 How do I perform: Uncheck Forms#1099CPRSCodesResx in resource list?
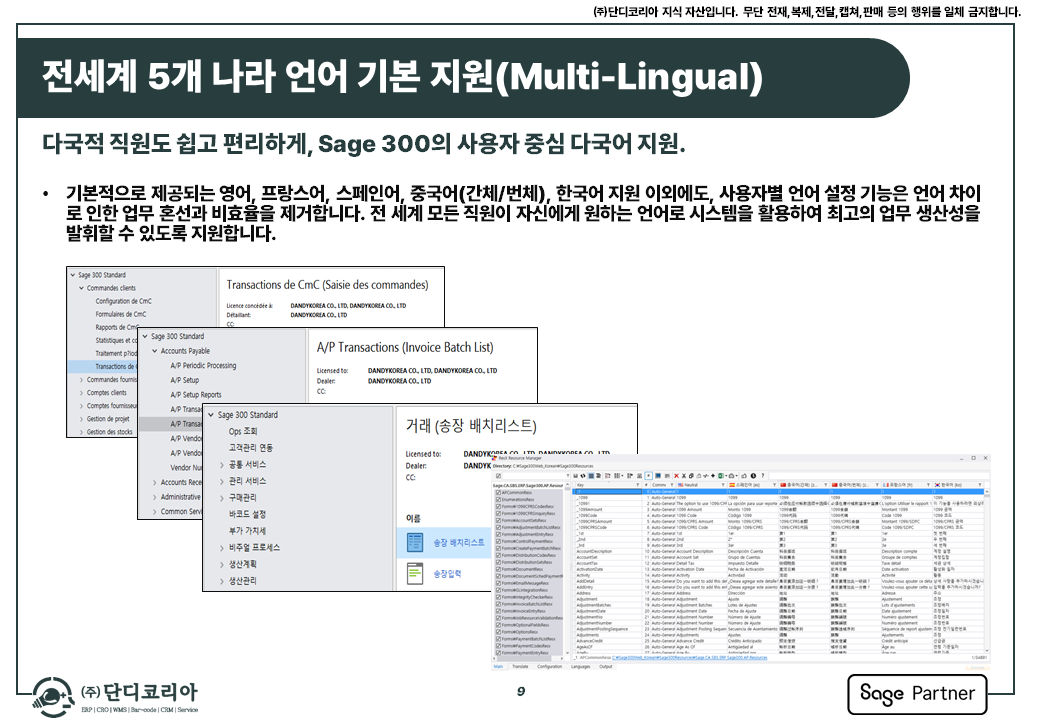tap(498, 507)
